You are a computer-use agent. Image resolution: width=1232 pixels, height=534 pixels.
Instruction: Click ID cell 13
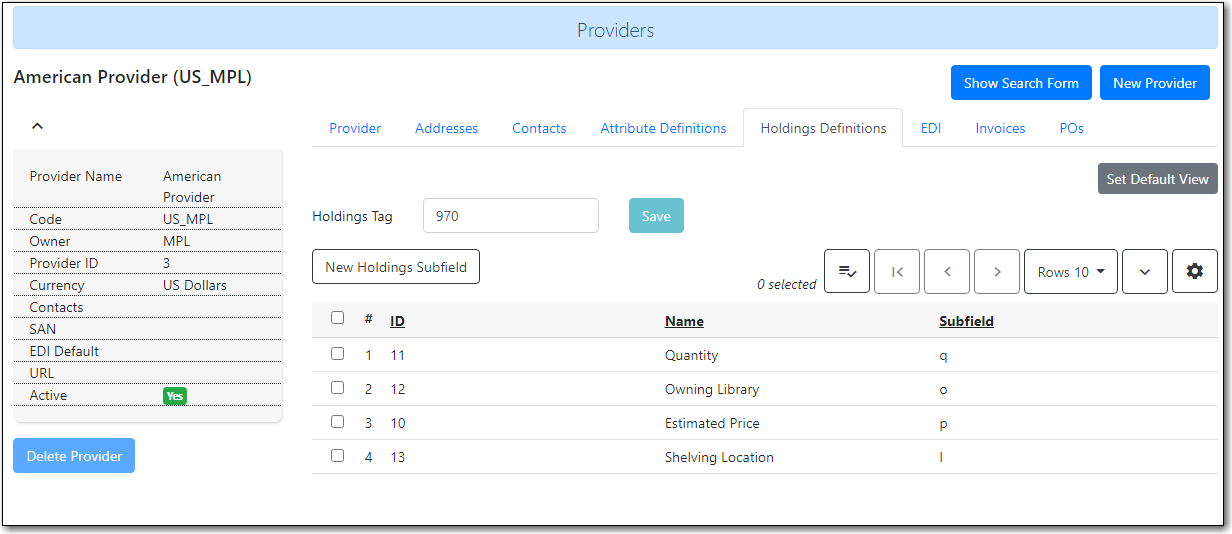(x=398, y=457)
